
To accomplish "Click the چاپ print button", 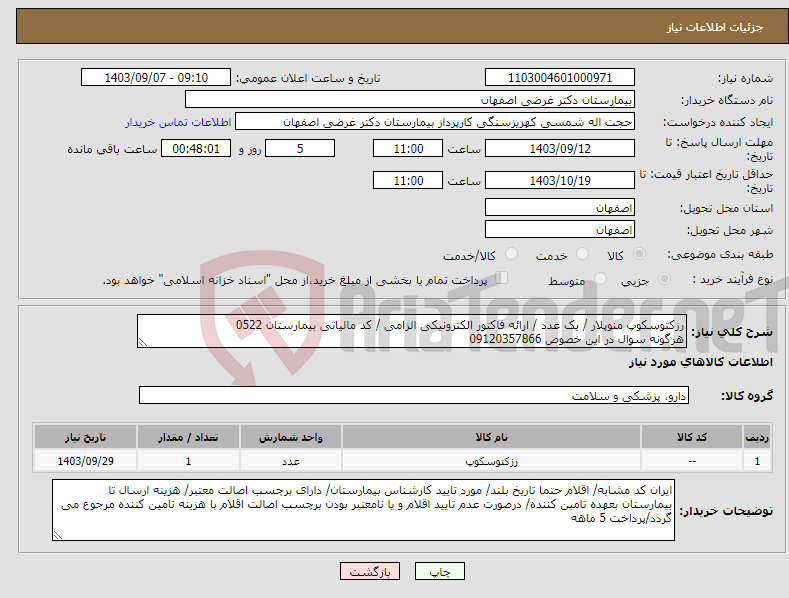I will coord(440,571).
